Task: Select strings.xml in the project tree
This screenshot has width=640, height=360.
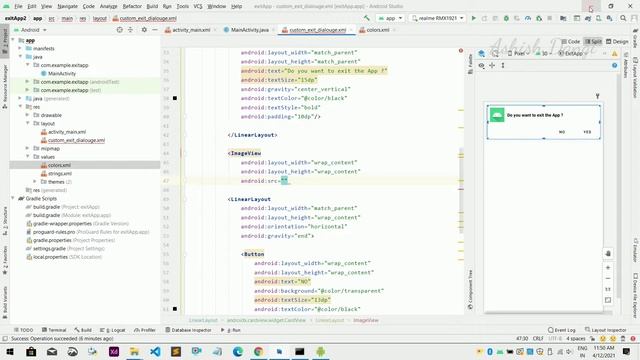Action: pos(60,173)
